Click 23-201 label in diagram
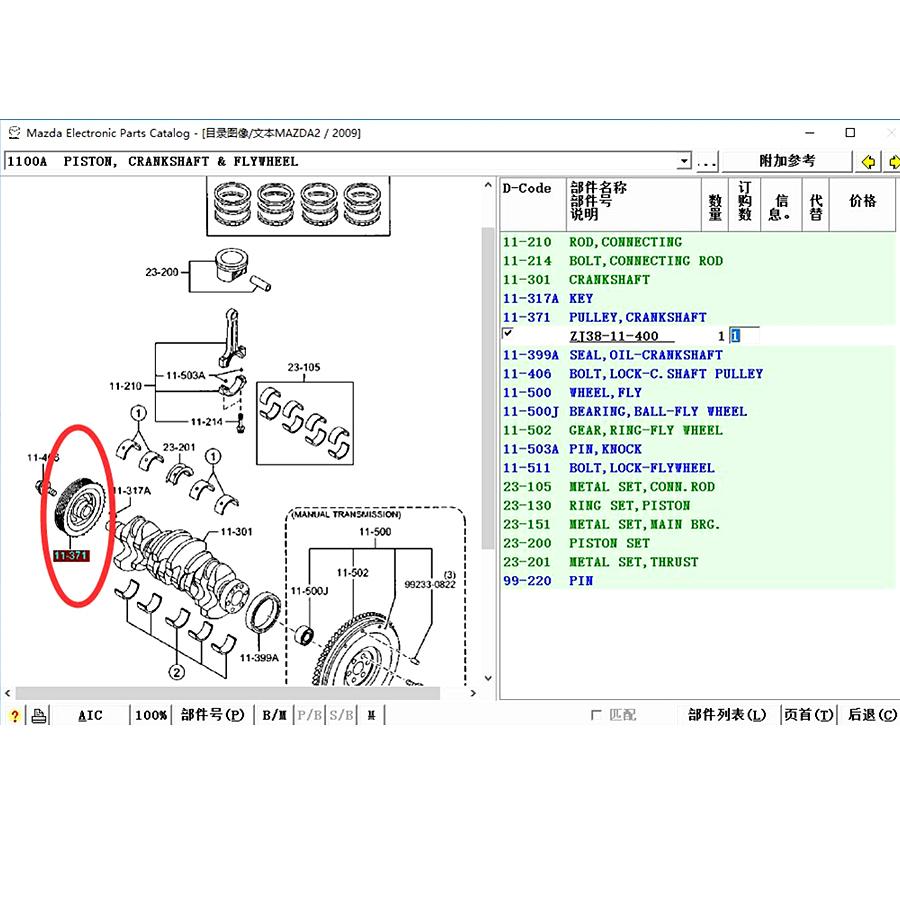900x900 pixels. point(179,447)
